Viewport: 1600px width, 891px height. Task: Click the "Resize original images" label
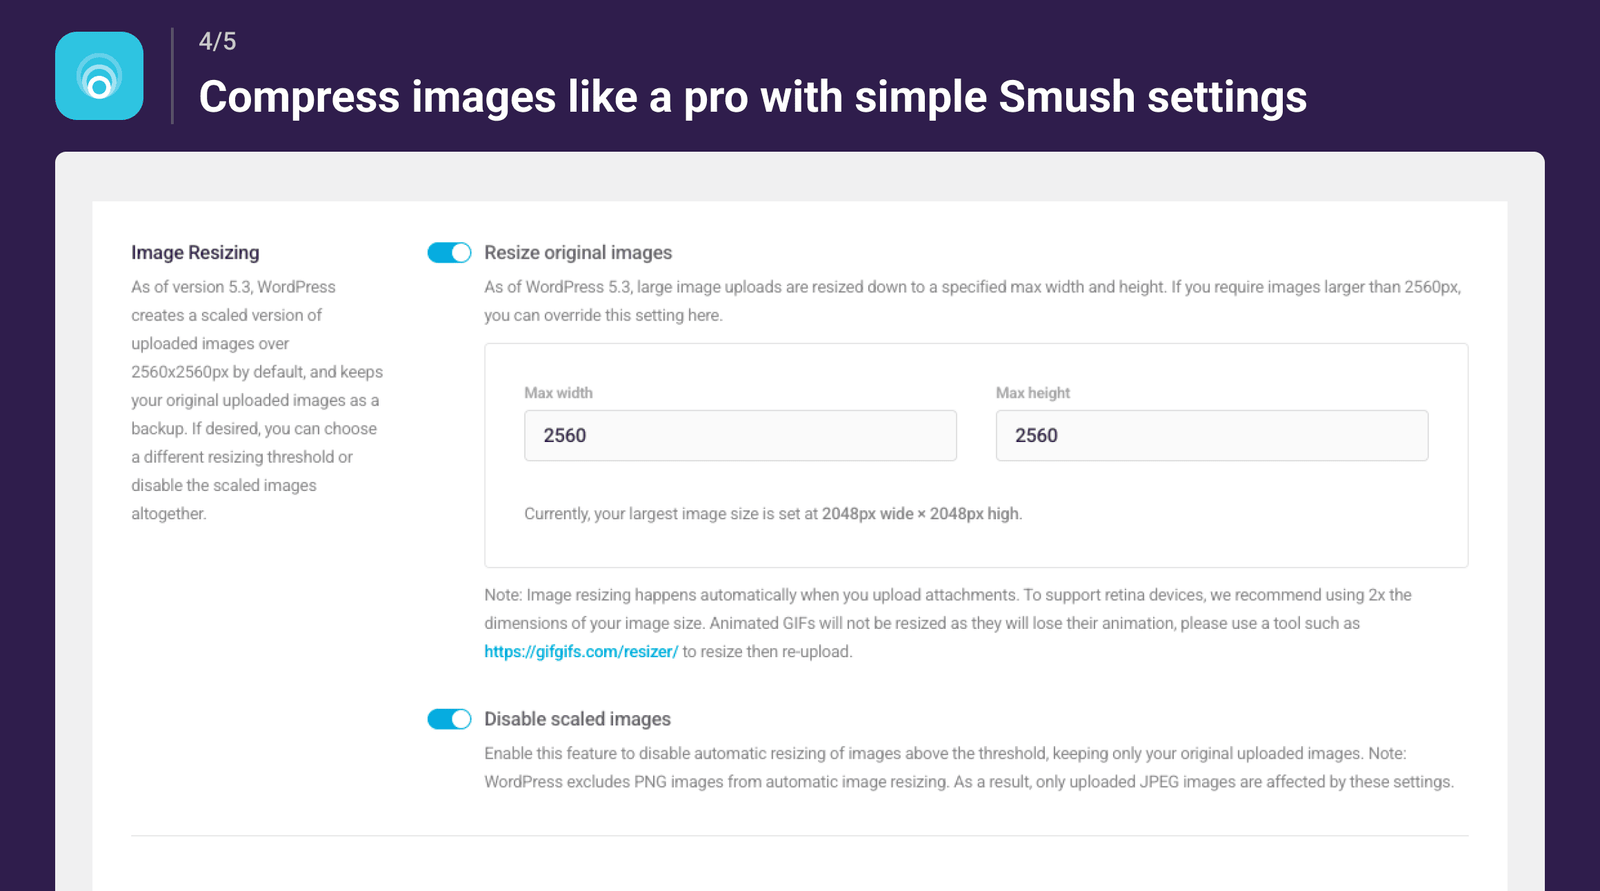pos(578,253)
